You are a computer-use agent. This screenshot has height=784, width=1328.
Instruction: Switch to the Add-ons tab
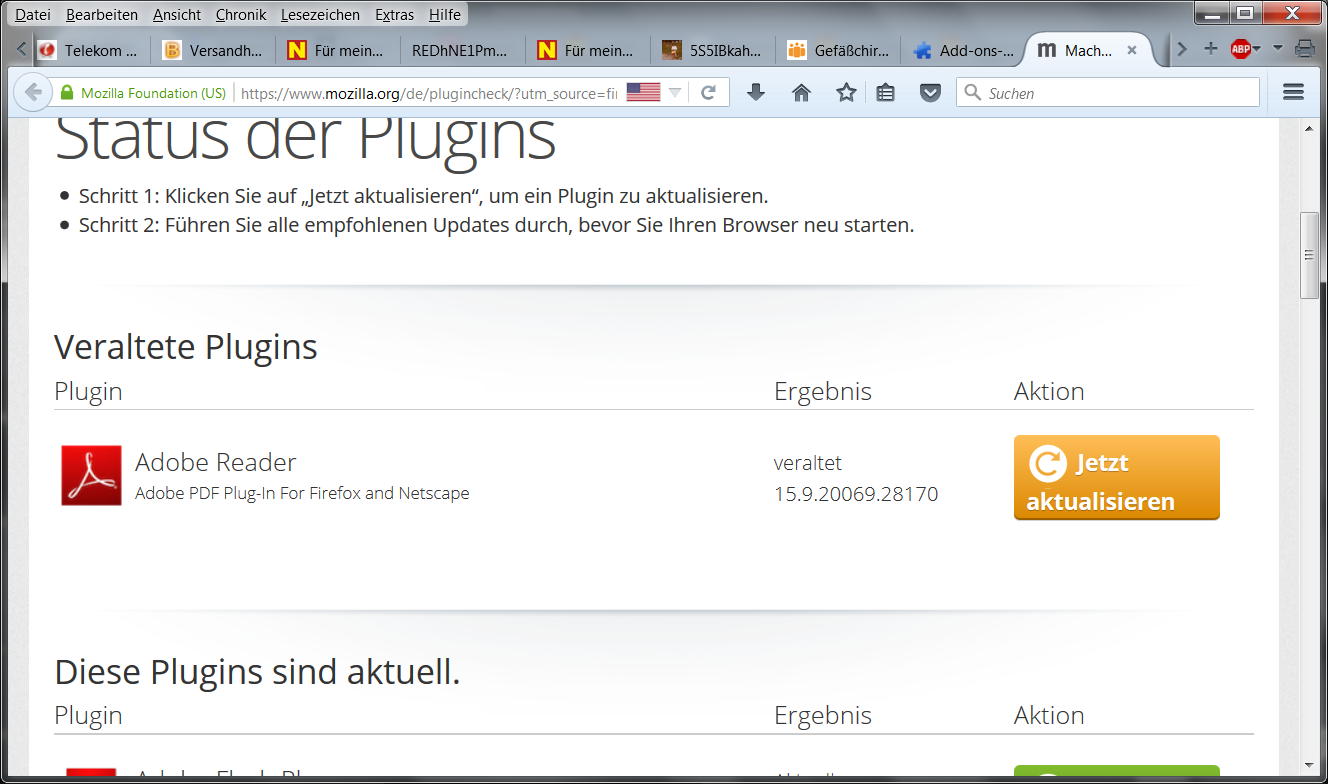(x=963, y=50)
